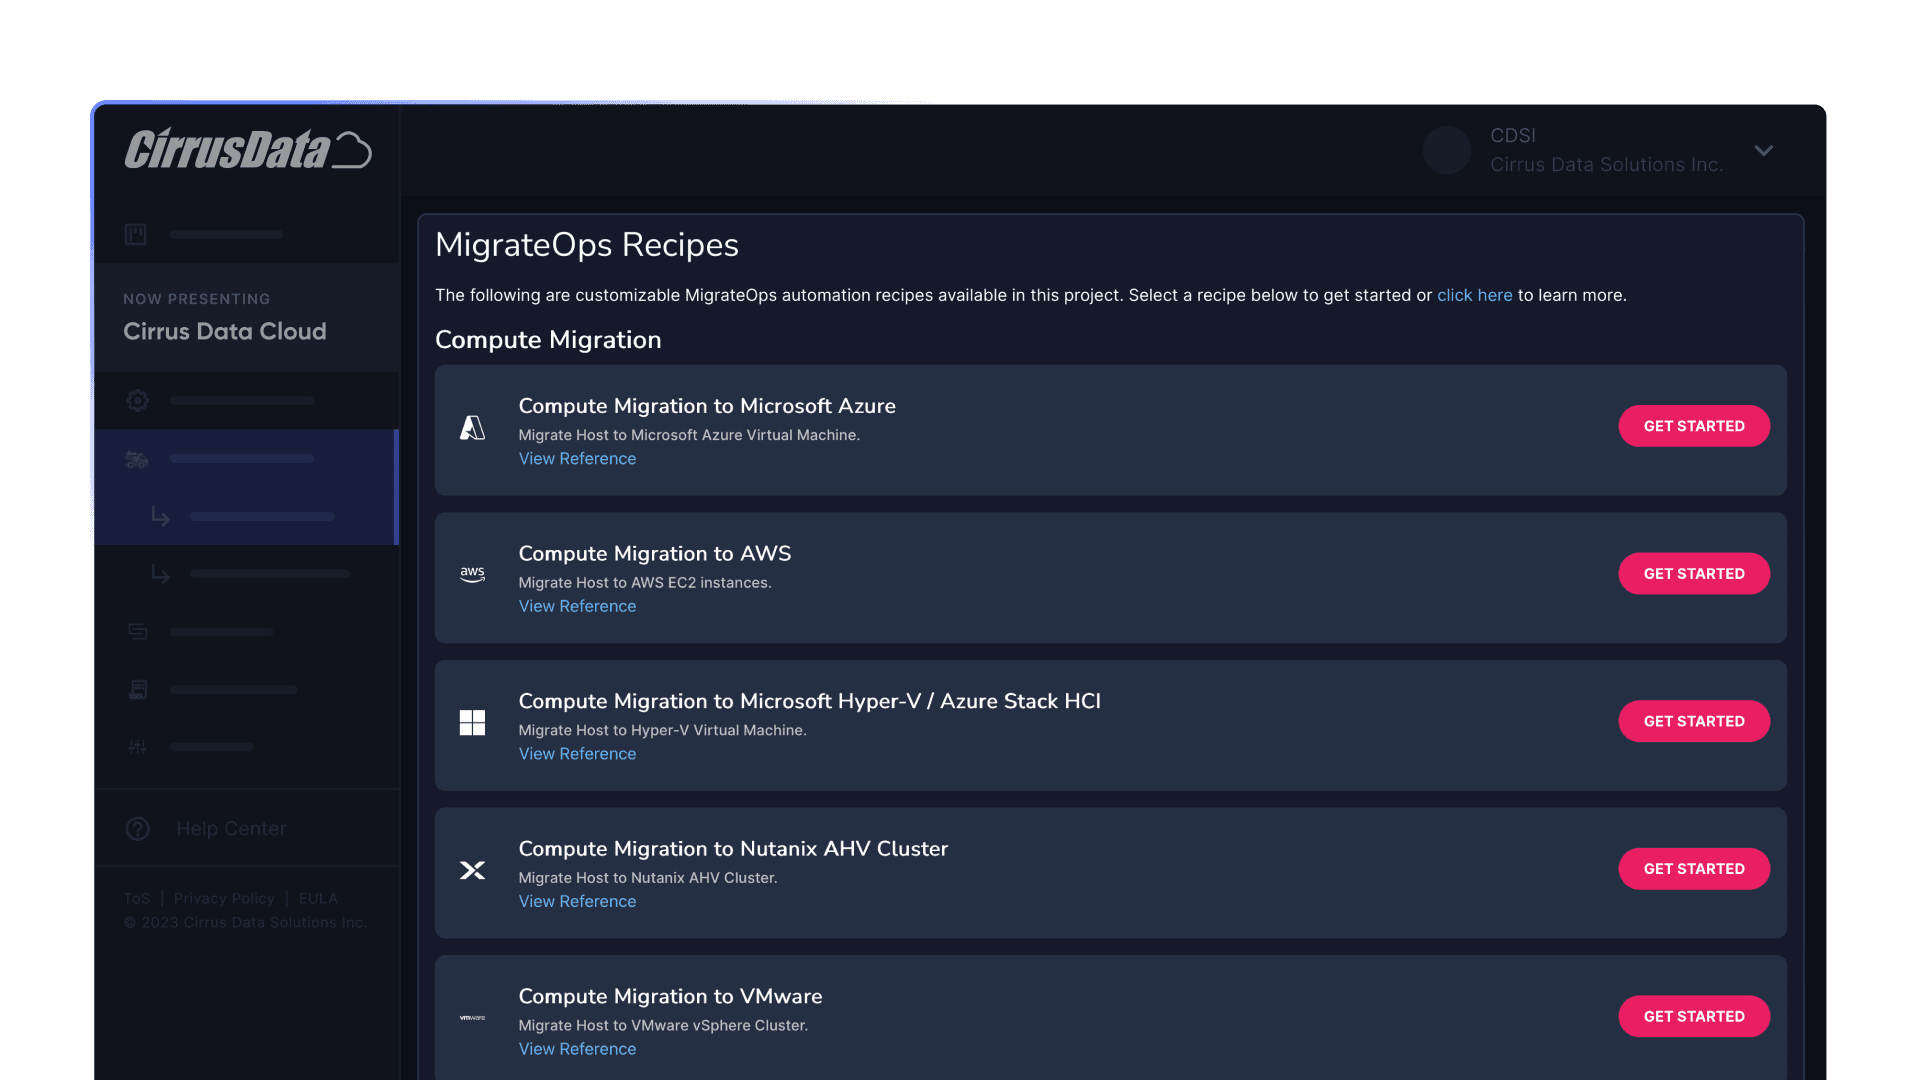Image resolution: width=1920 pixels, height=1080 pixels.
Task: Click the "Compute Migration to Microsoft Azure" title
Action: (707, 406)
